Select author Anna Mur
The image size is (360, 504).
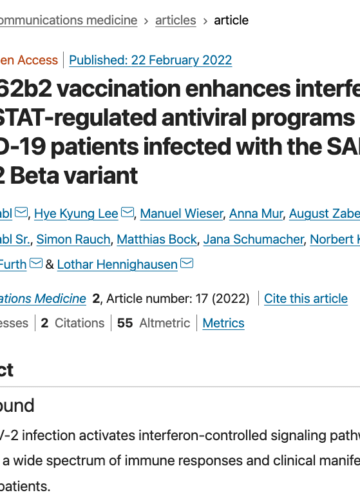(x=256, y=214)
